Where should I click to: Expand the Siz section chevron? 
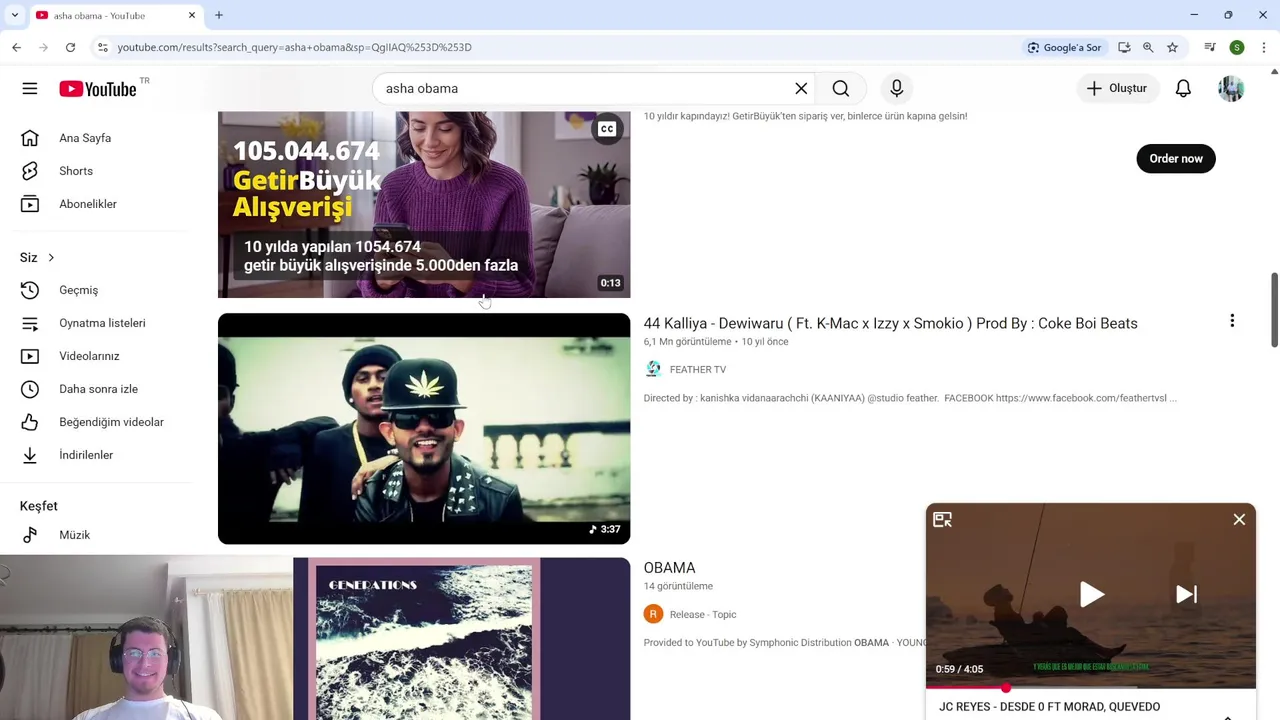(x=51, y=258)
